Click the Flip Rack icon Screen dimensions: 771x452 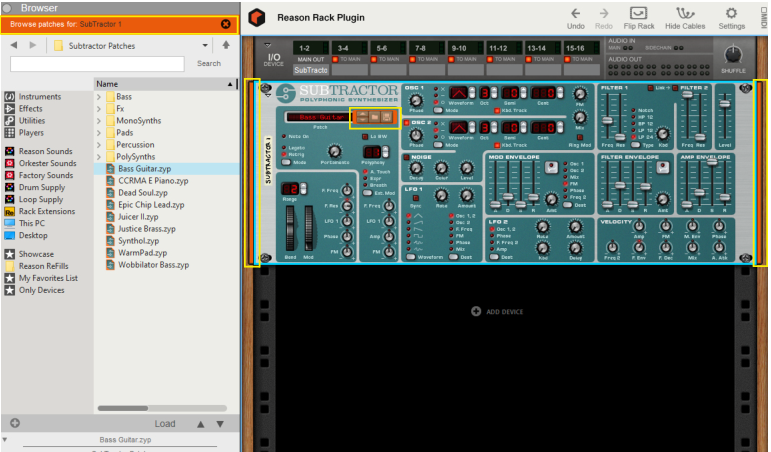pyautogui.click(x=638, y=13)
